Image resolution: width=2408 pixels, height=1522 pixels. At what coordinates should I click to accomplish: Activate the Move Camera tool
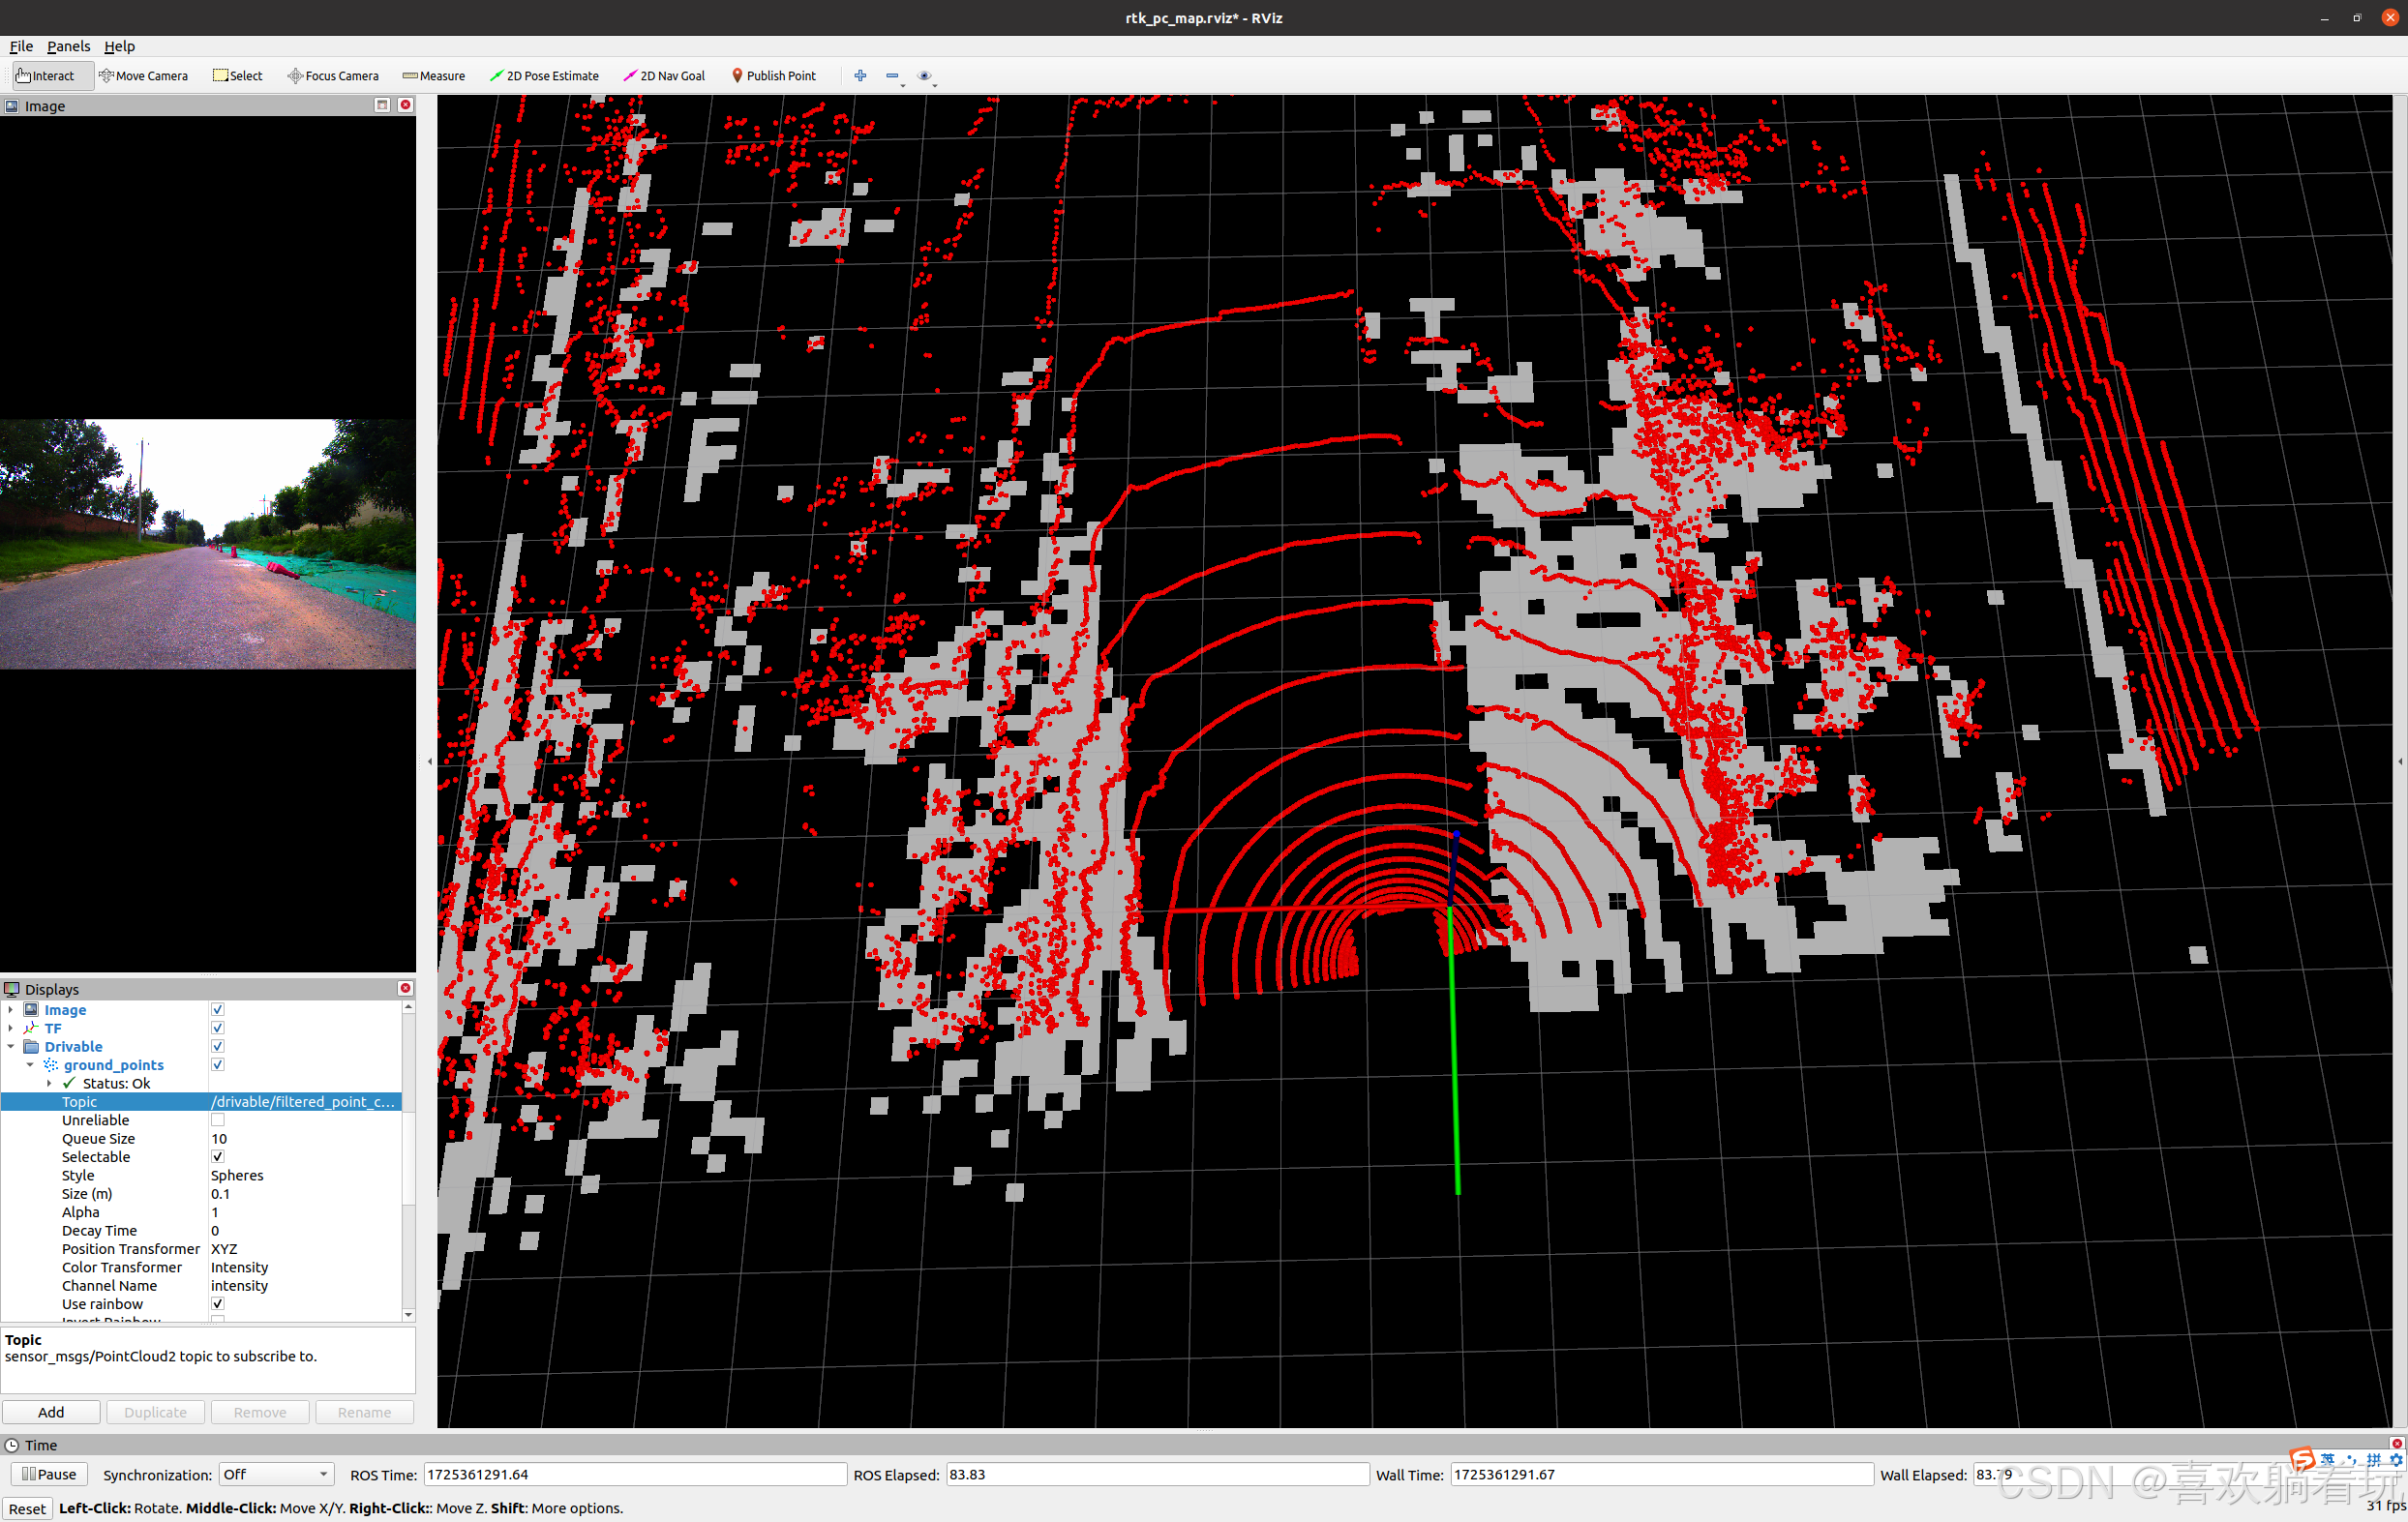143,76
